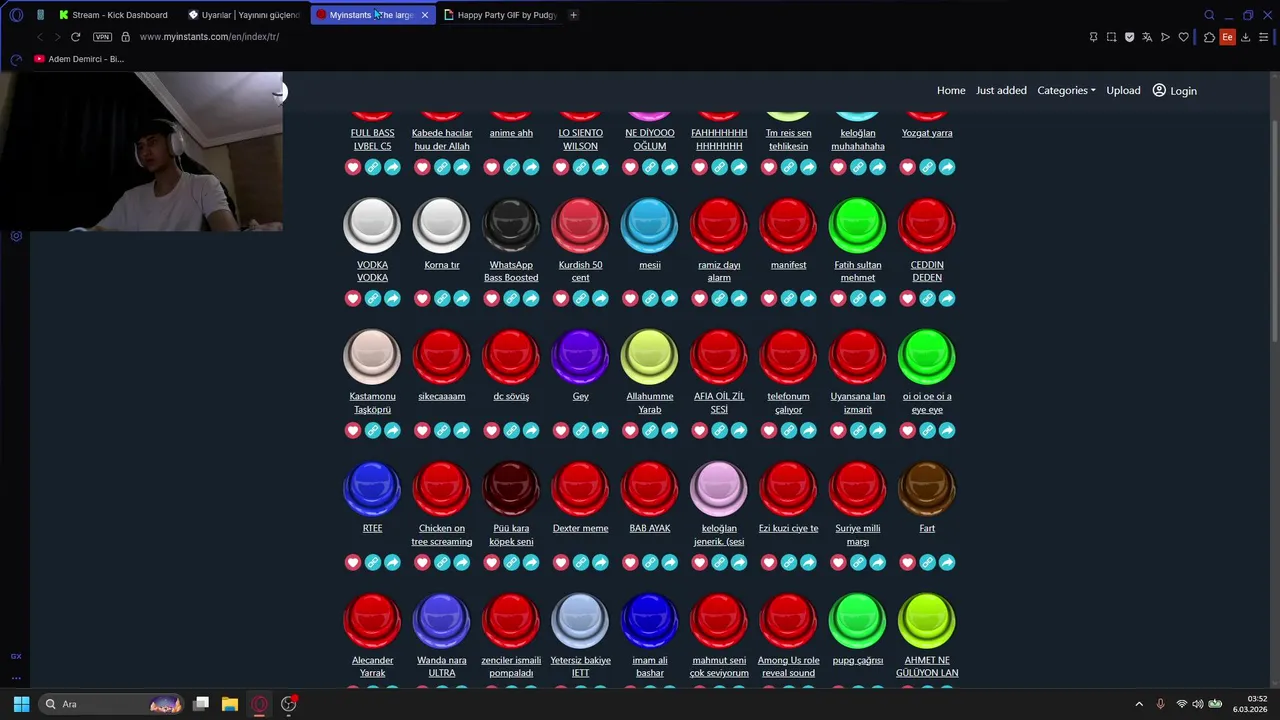
Task: Switch to the Uyarılar tab
Action: coord(244,15)
